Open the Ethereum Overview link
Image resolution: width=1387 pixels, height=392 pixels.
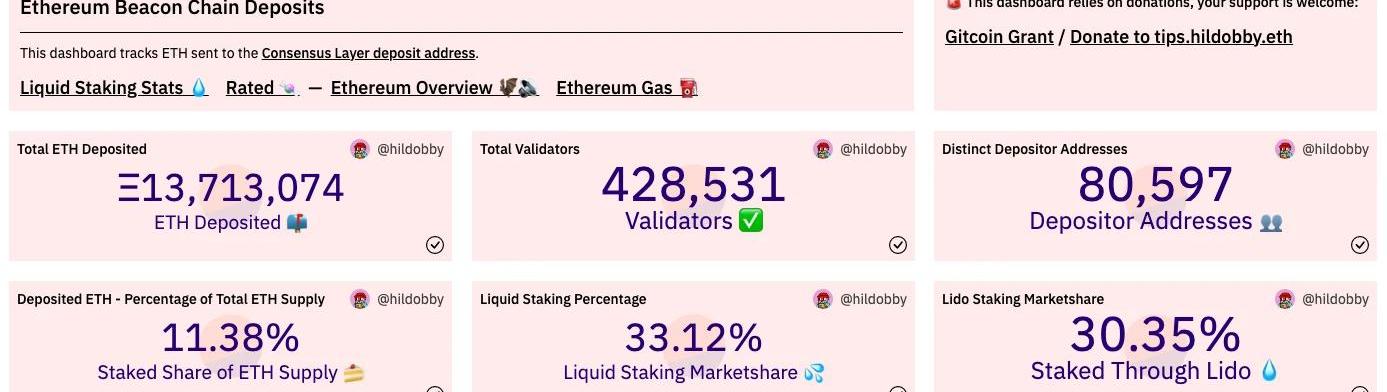tap(435, 88)
